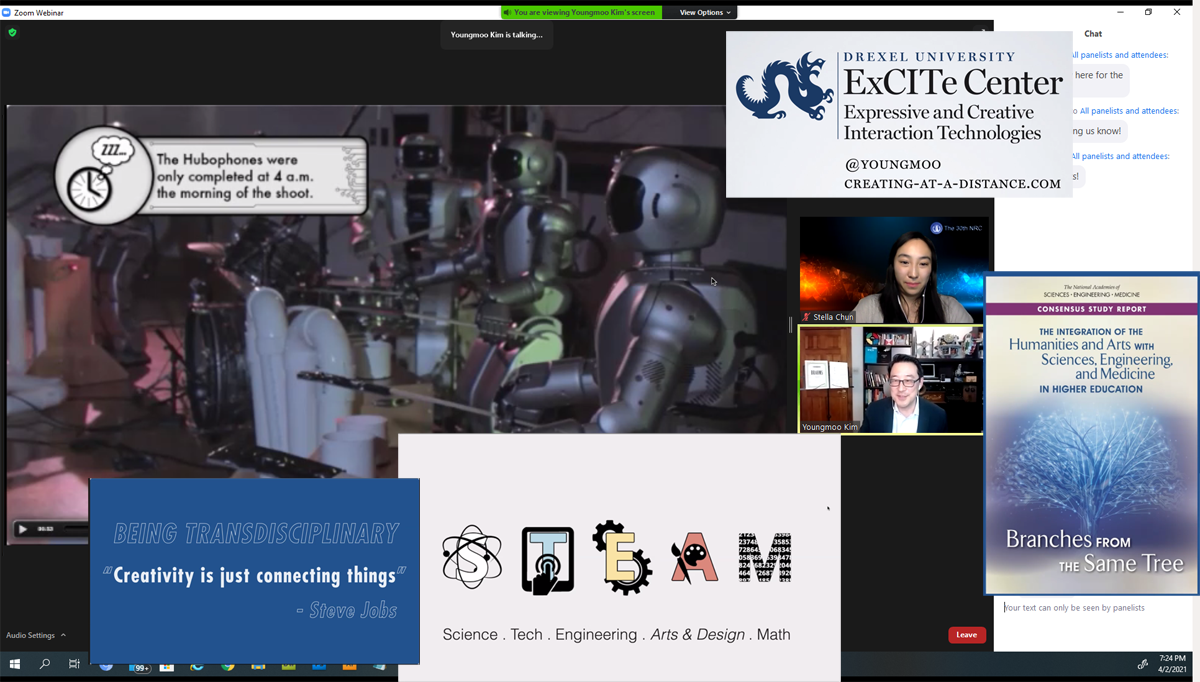Image resolution: width=1200 pixels, height=682 pixels.
Task: Expand the Audio Settings caret menu
Action: click(63, 635)
